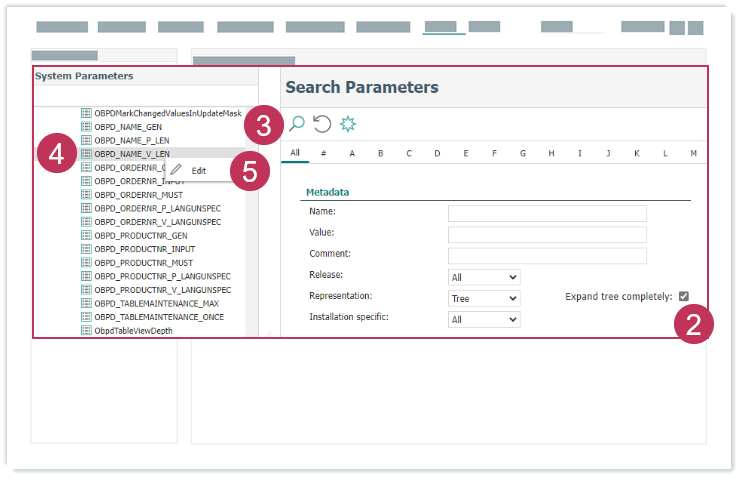Viewport: 741px width, 479px height.
Task: Click the reset arrow icon
Action: tap(322, 124)
